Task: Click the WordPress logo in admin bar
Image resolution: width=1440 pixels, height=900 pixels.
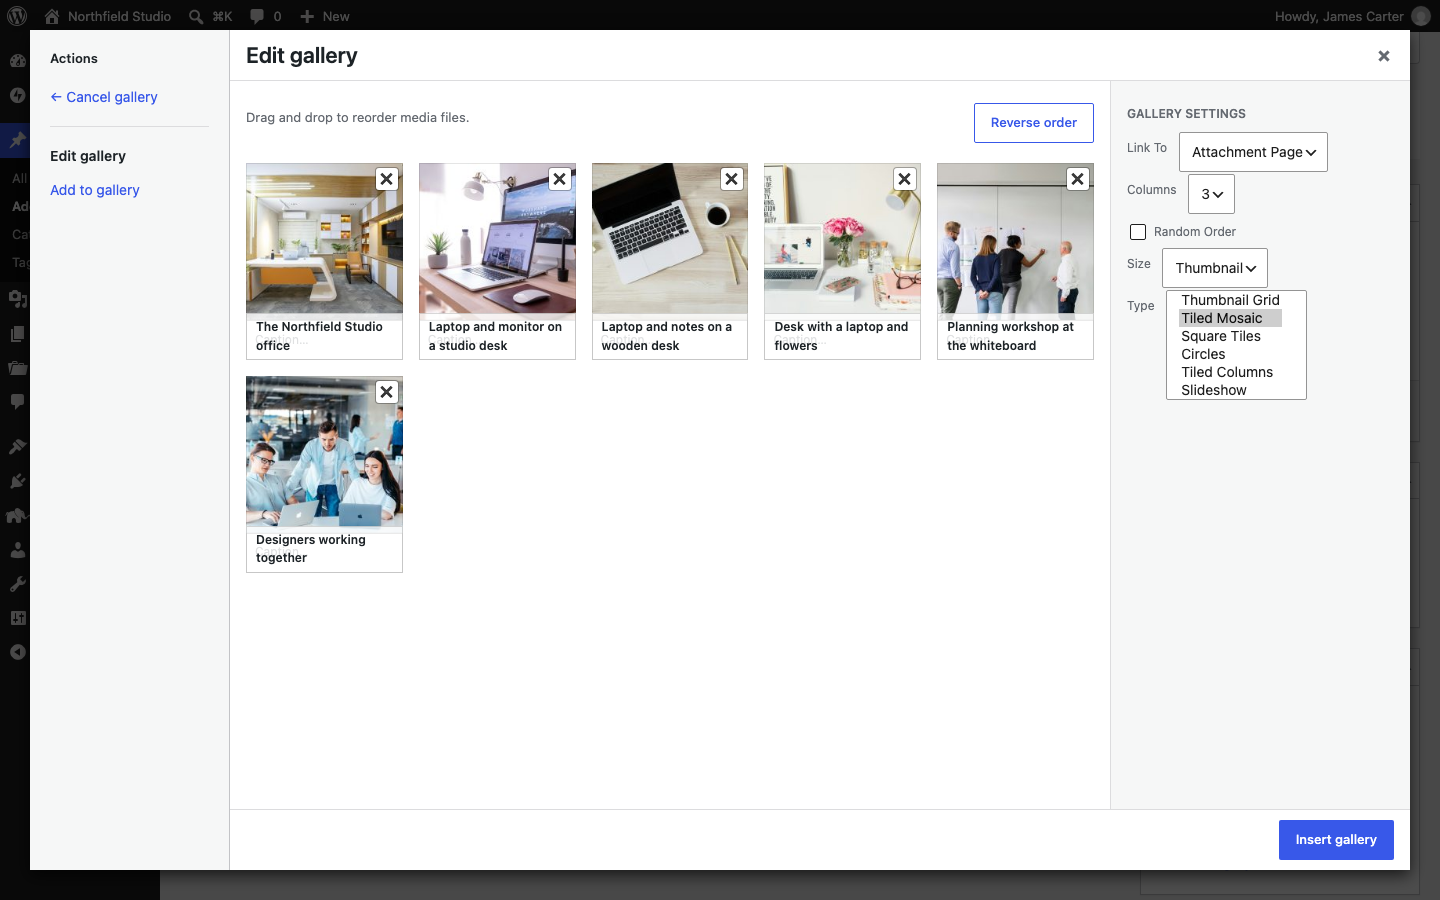Action: 17,16
